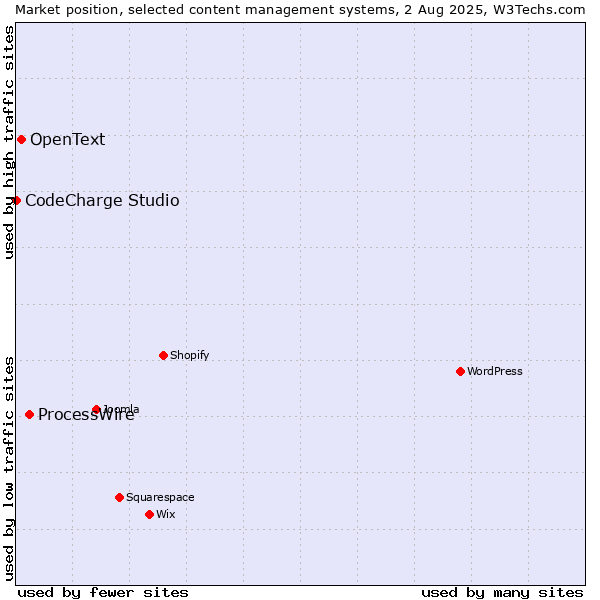
Task: Click the Shopify label text
Action: pos(189,355)
